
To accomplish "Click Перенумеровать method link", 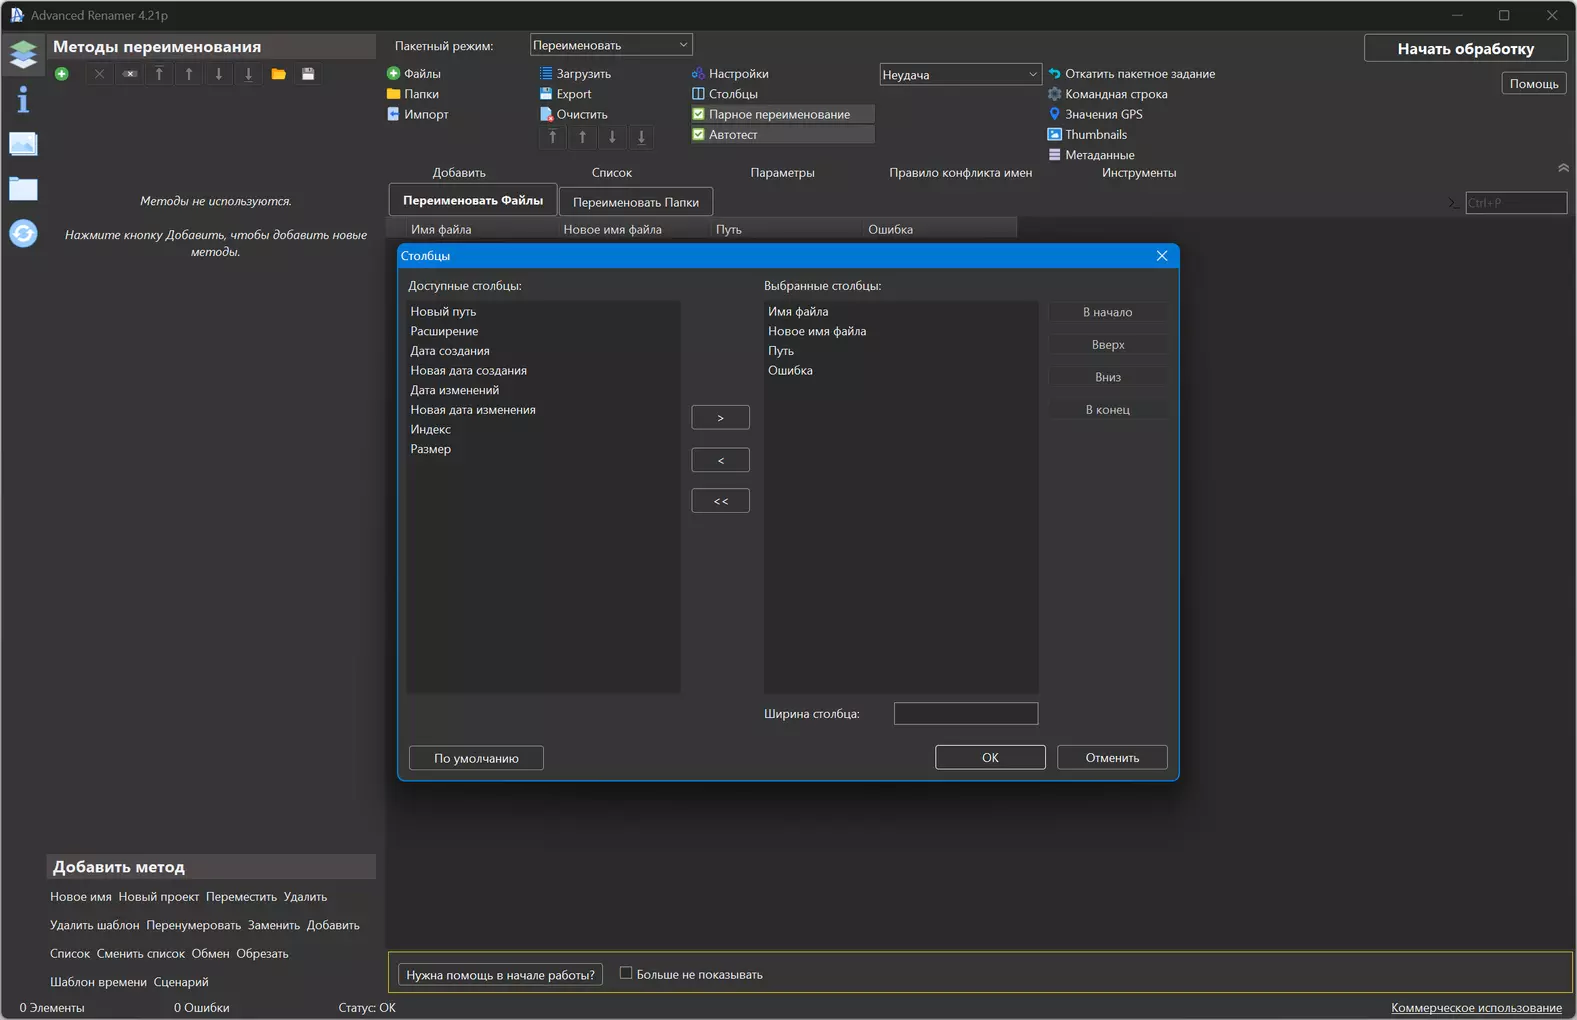I will [193, 925].
